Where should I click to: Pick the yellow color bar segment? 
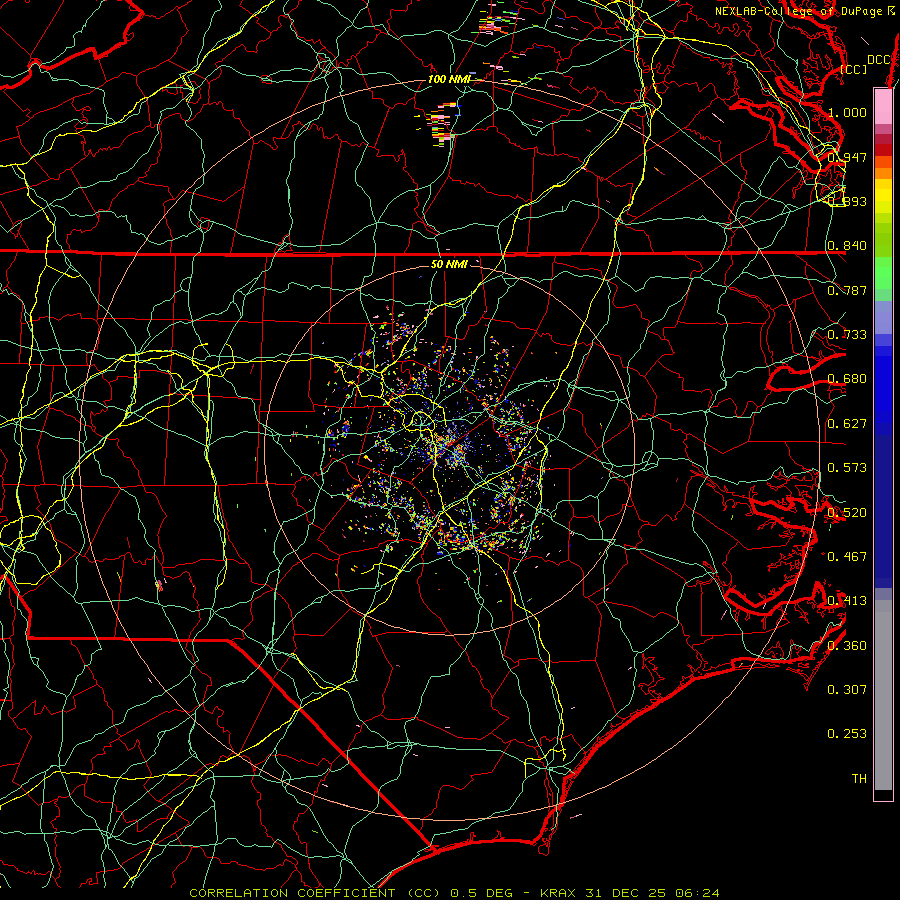883,196
